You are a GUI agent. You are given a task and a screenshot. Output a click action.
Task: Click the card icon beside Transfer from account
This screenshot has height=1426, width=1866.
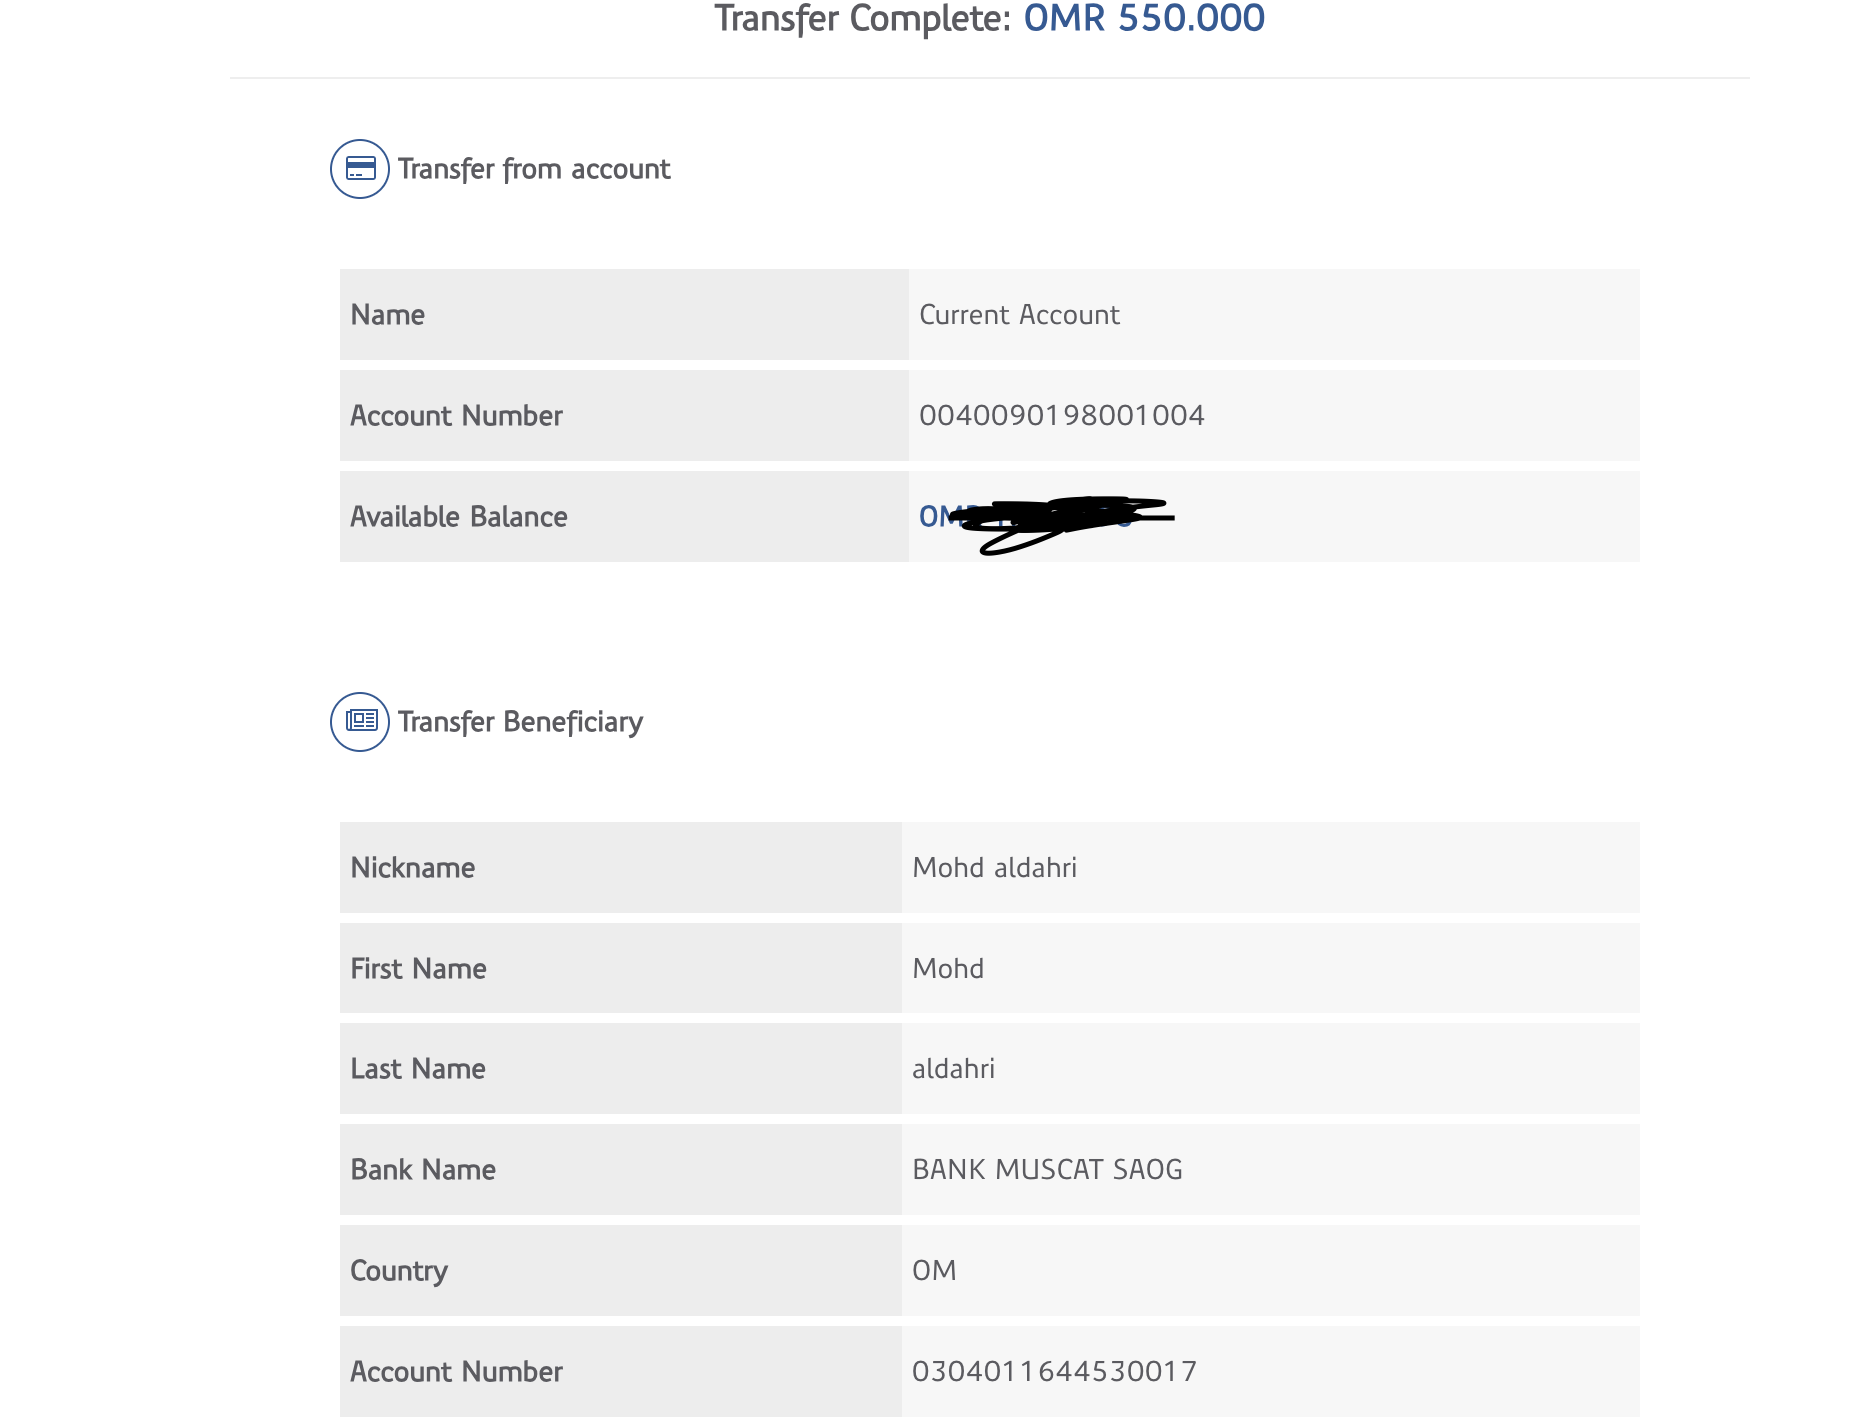[x=360, y=169]
